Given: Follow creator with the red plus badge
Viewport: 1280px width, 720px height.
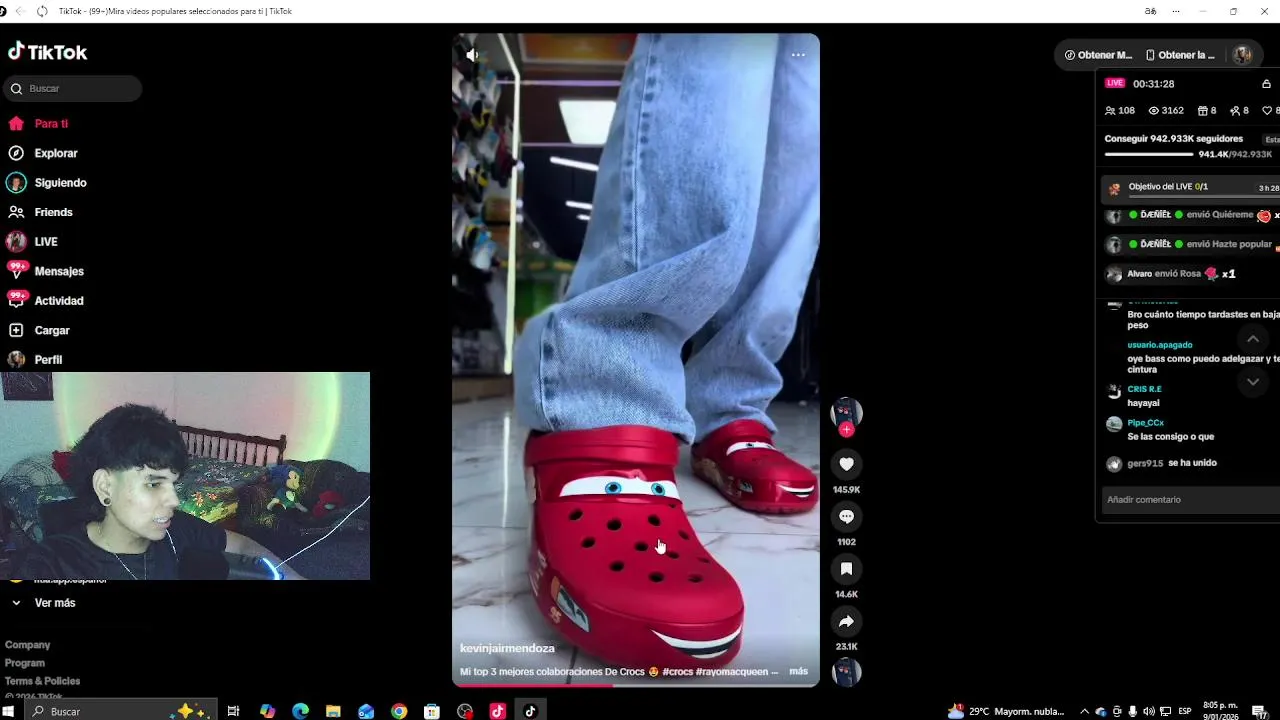Looking at the screenshot, I should coord(846,430).
